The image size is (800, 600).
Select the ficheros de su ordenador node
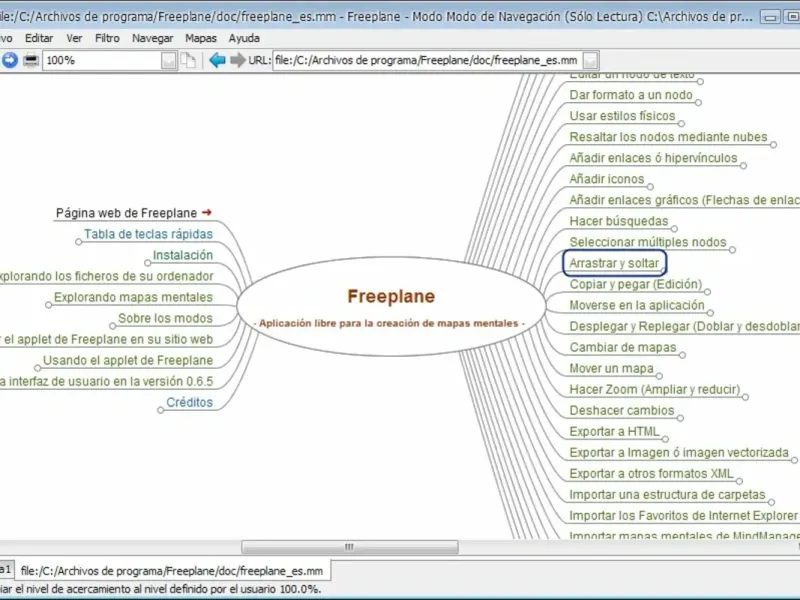106,276
